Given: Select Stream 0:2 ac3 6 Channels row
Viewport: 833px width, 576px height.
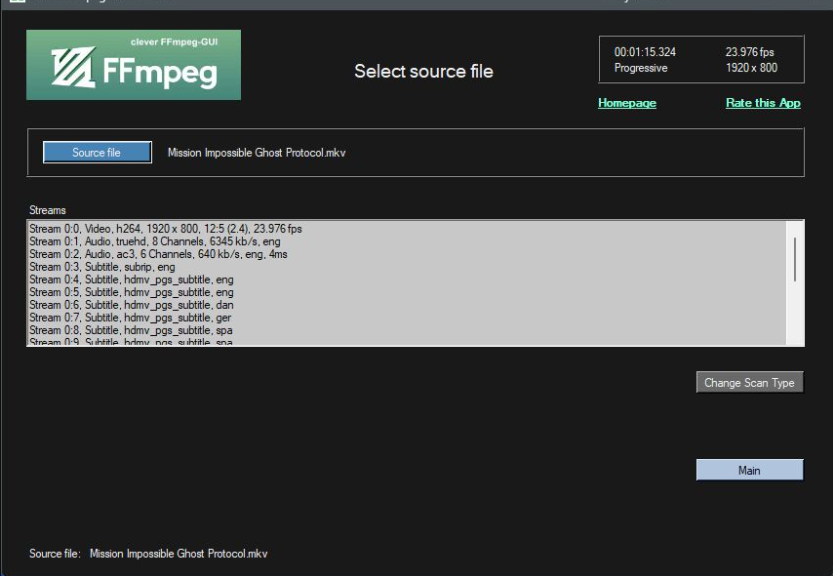Looking at the screenshot, I should click(406, 255).
